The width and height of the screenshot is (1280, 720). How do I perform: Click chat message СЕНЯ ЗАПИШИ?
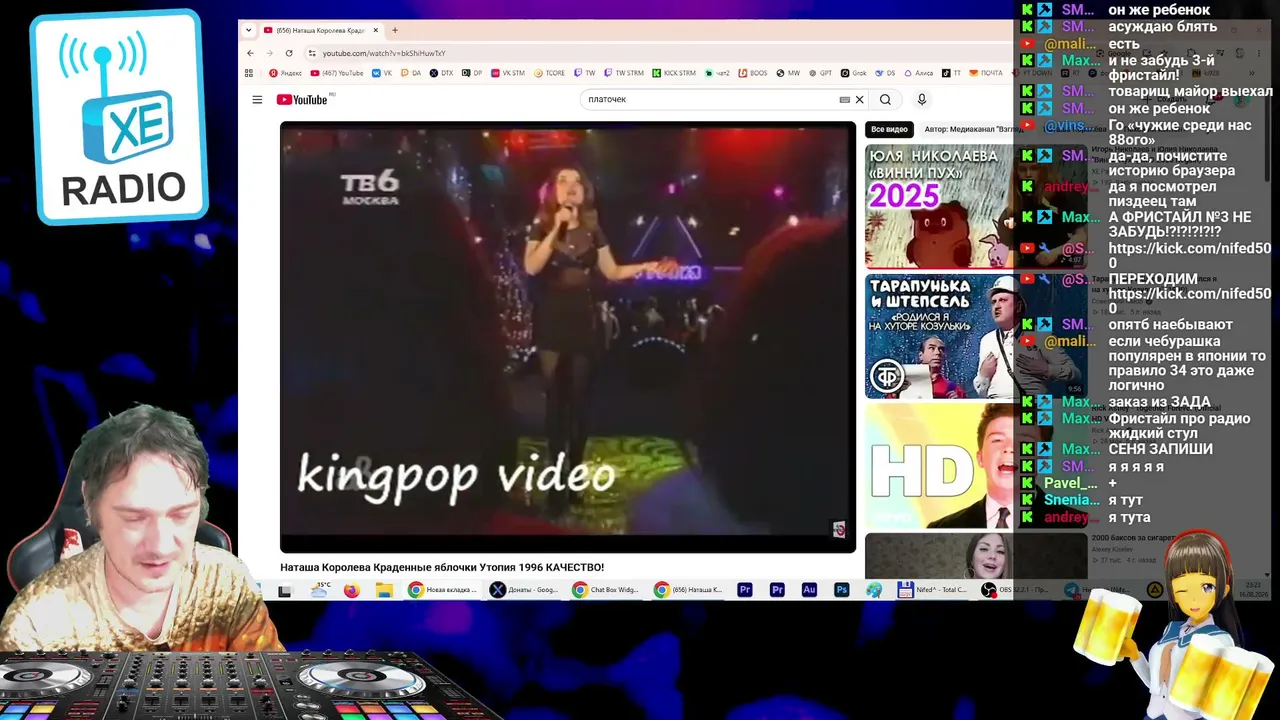point(1161,450)
